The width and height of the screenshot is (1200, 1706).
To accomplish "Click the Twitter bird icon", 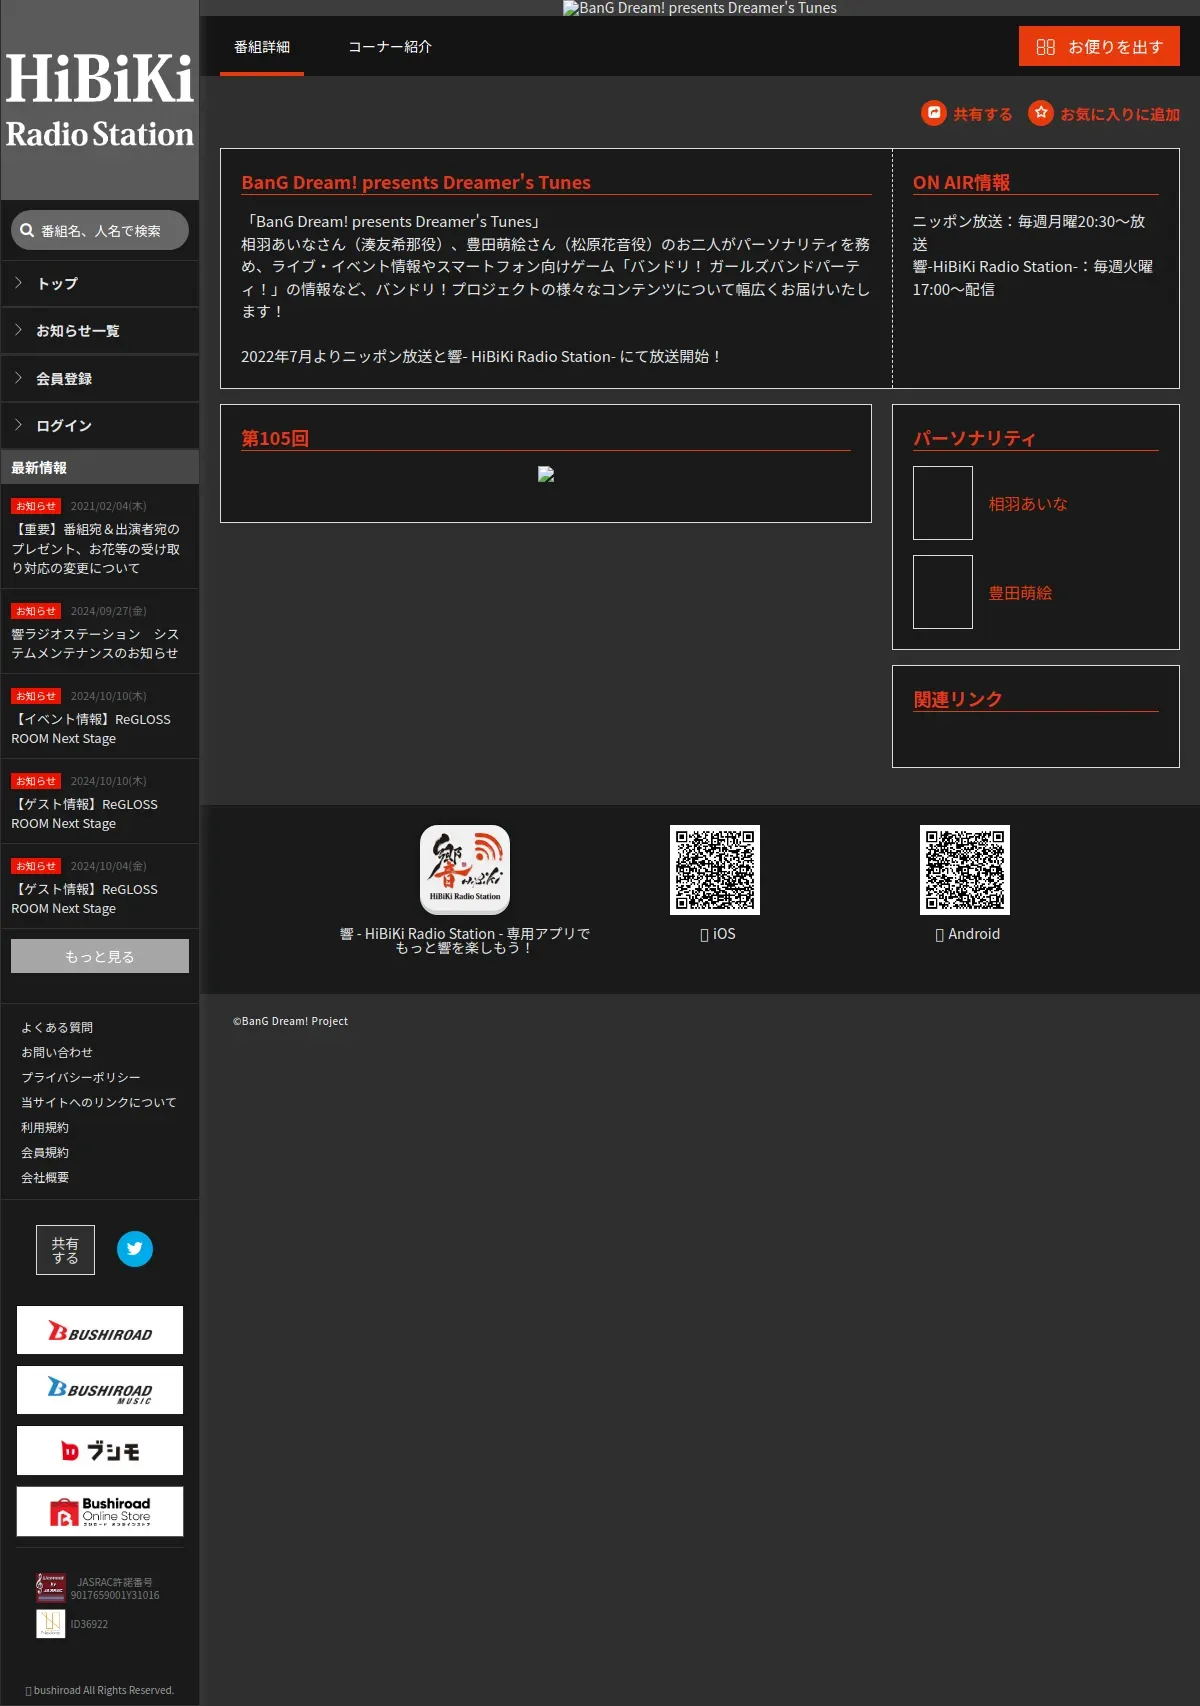I will tap(135, 1249).
